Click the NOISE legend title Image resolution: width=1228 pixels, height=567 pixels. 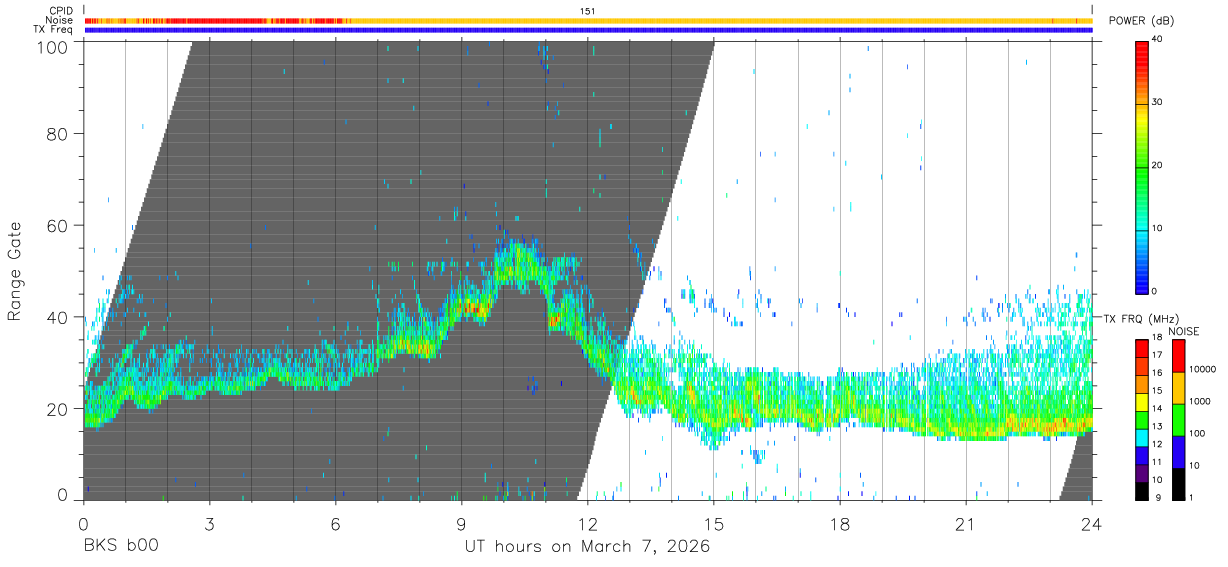(1183, 332)
